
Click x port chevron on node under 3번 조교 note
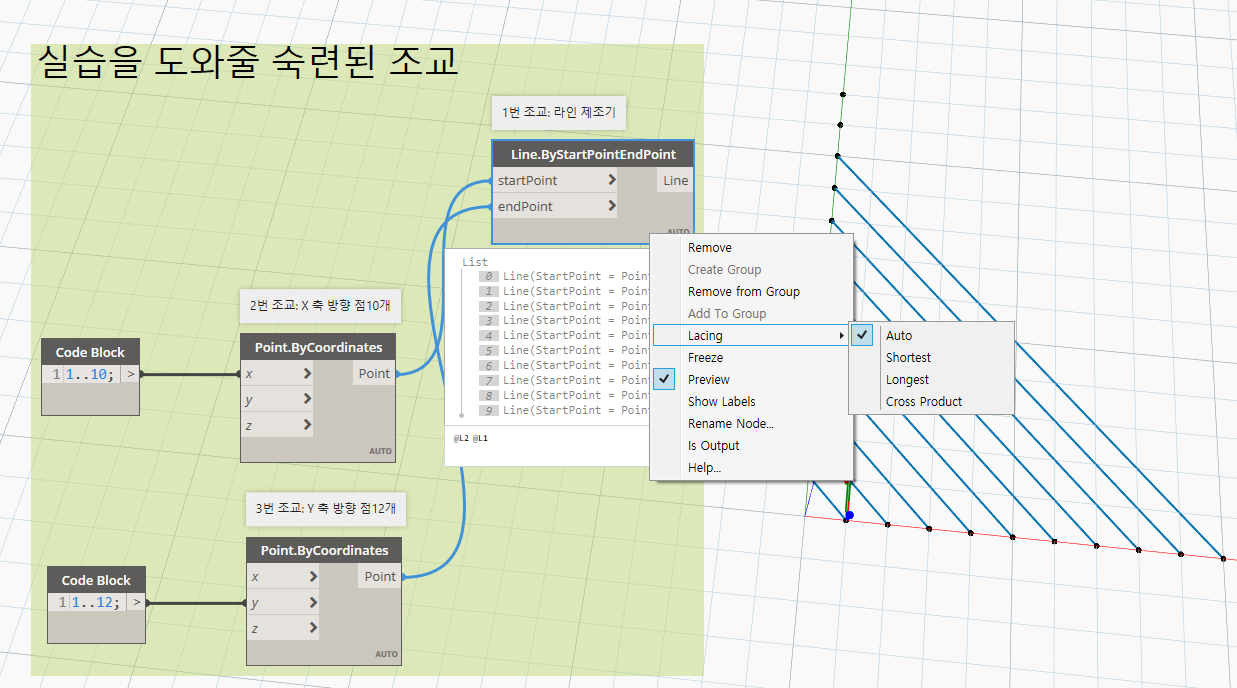tap(313, 576)
